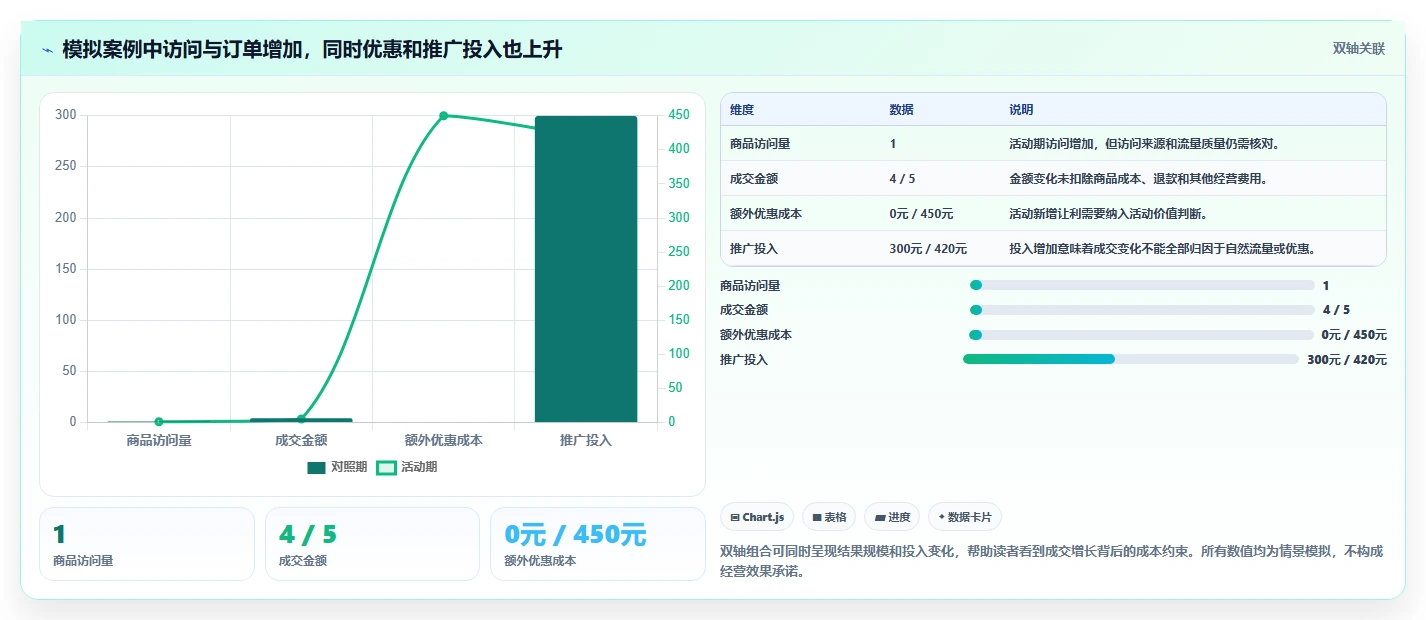Click the table value 4 / 5
Image resolution: width=1426 pixels, height=620 pixels.
point(902,179)
